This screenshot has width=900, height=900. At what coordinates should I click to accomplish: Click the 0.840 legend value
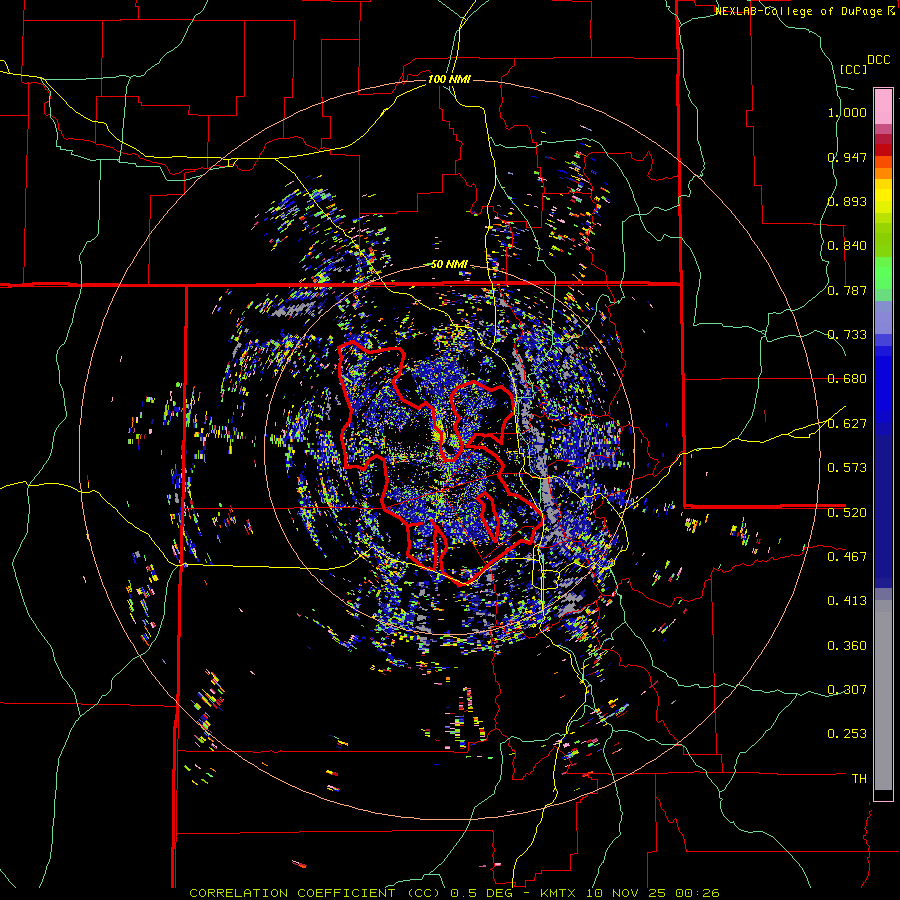(847, 246)
